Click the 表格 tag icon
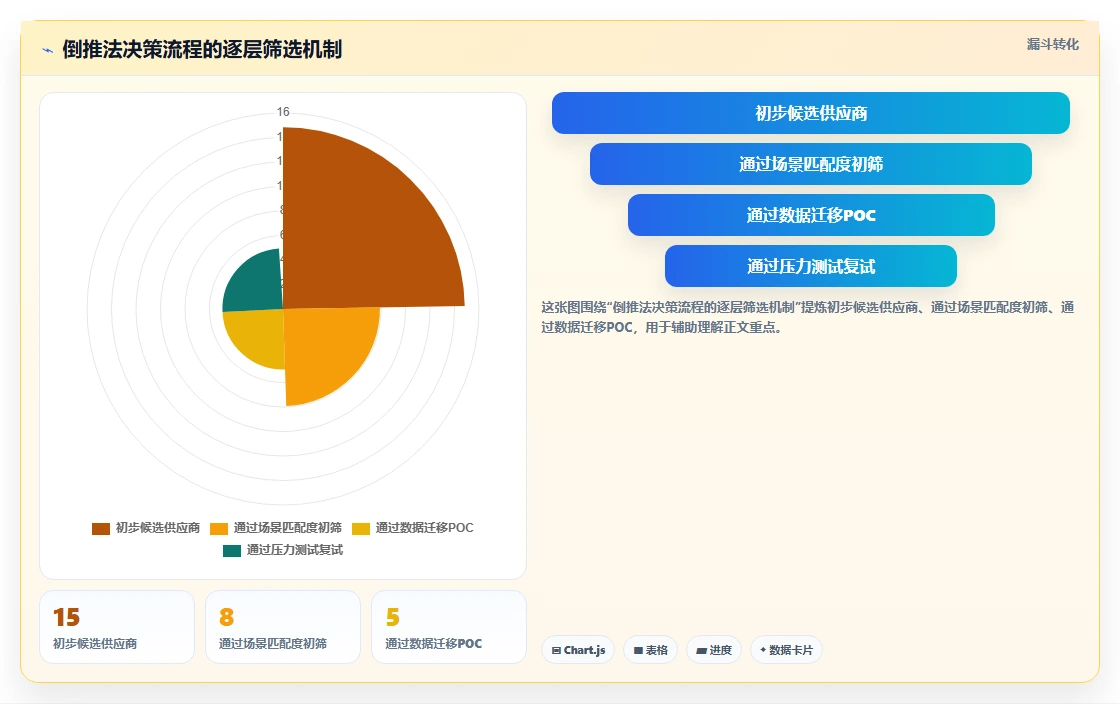1120x704 pixels. (638, 650)
